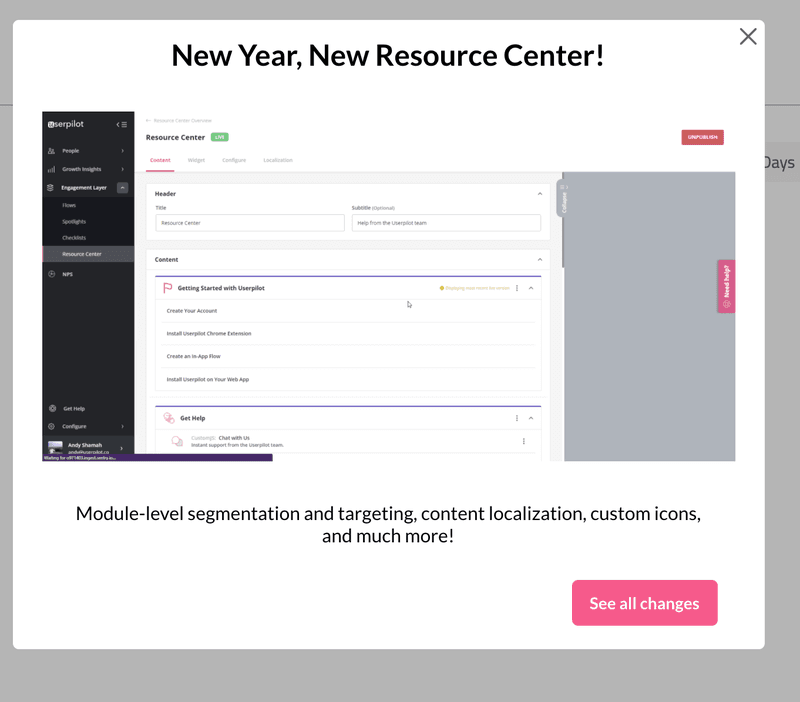
Task: Click the See all changes button
Action: tap(645, 602)
